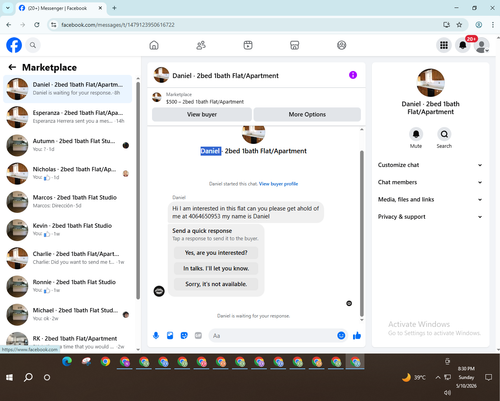Expand the Chat members section

coord(430,182)
